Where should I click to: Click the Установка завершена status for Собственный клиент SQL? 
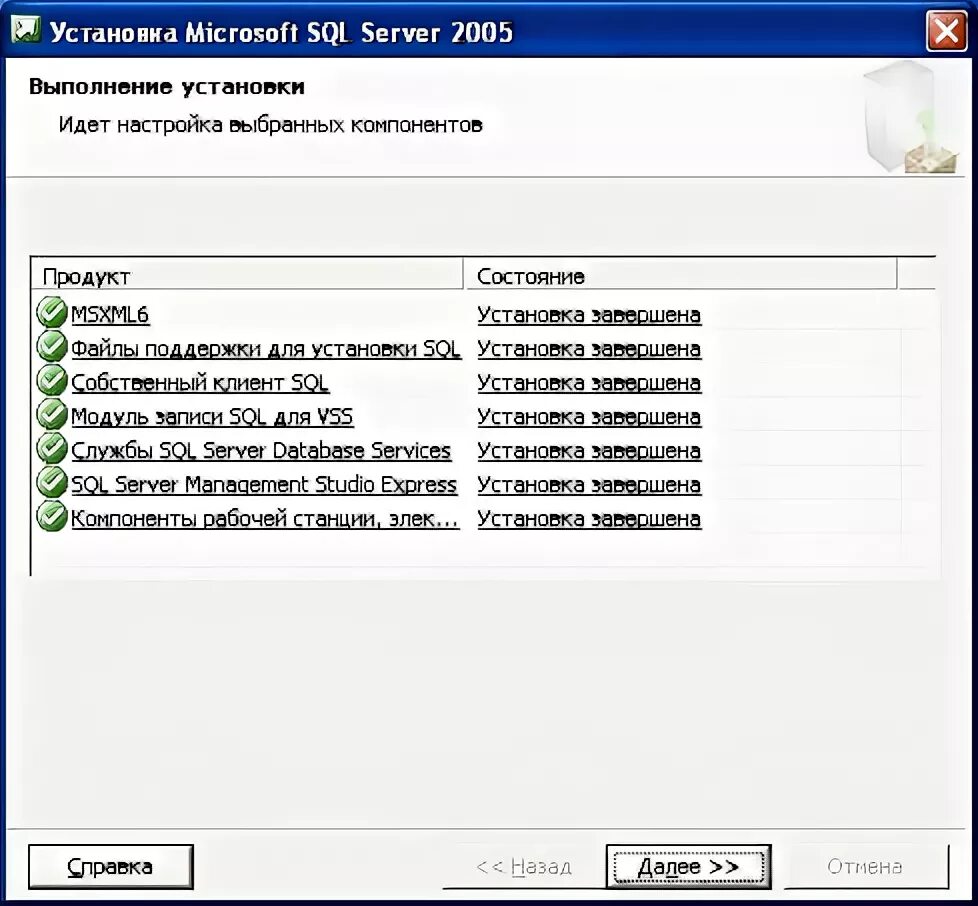tap(589, 383)
